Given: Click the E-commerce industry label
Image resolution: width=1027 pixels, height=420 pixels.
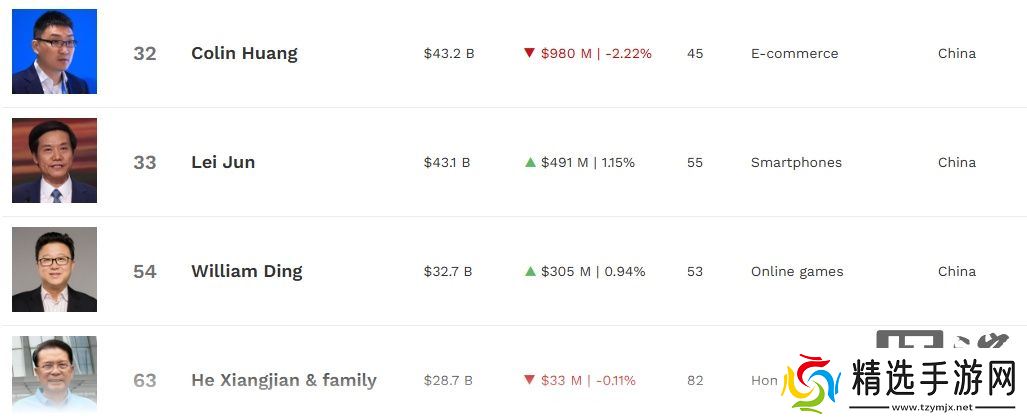Looking at the screenshot, I should click(794, 53).
